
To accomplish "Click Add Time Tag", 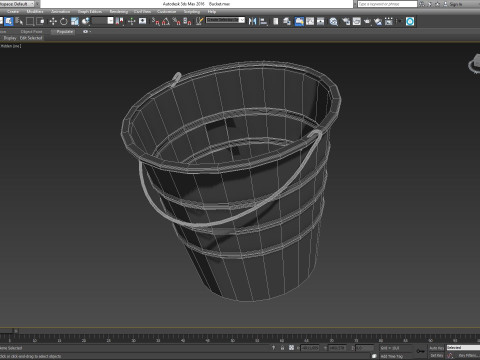I will point(392,356).
